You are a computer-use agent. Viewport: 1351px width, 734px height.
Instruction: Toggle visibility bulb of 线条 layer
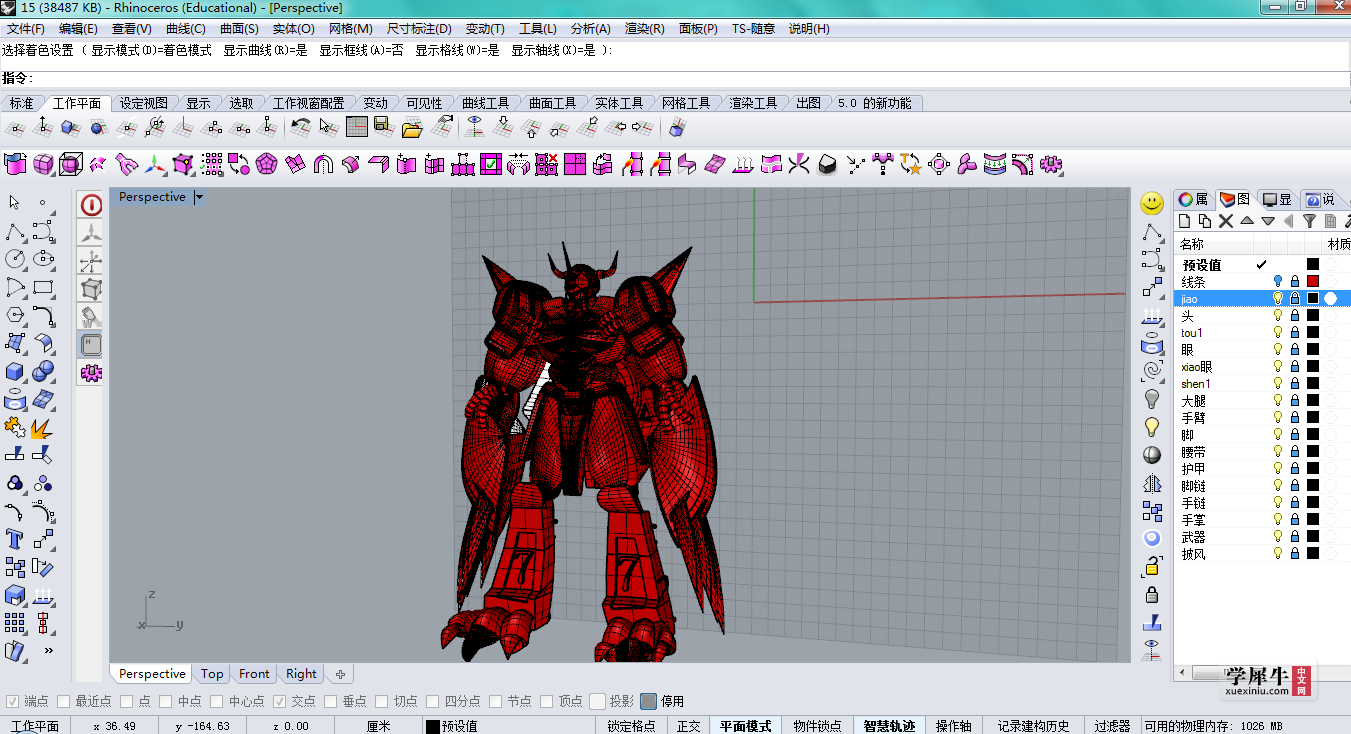[x=1277, y=282]
